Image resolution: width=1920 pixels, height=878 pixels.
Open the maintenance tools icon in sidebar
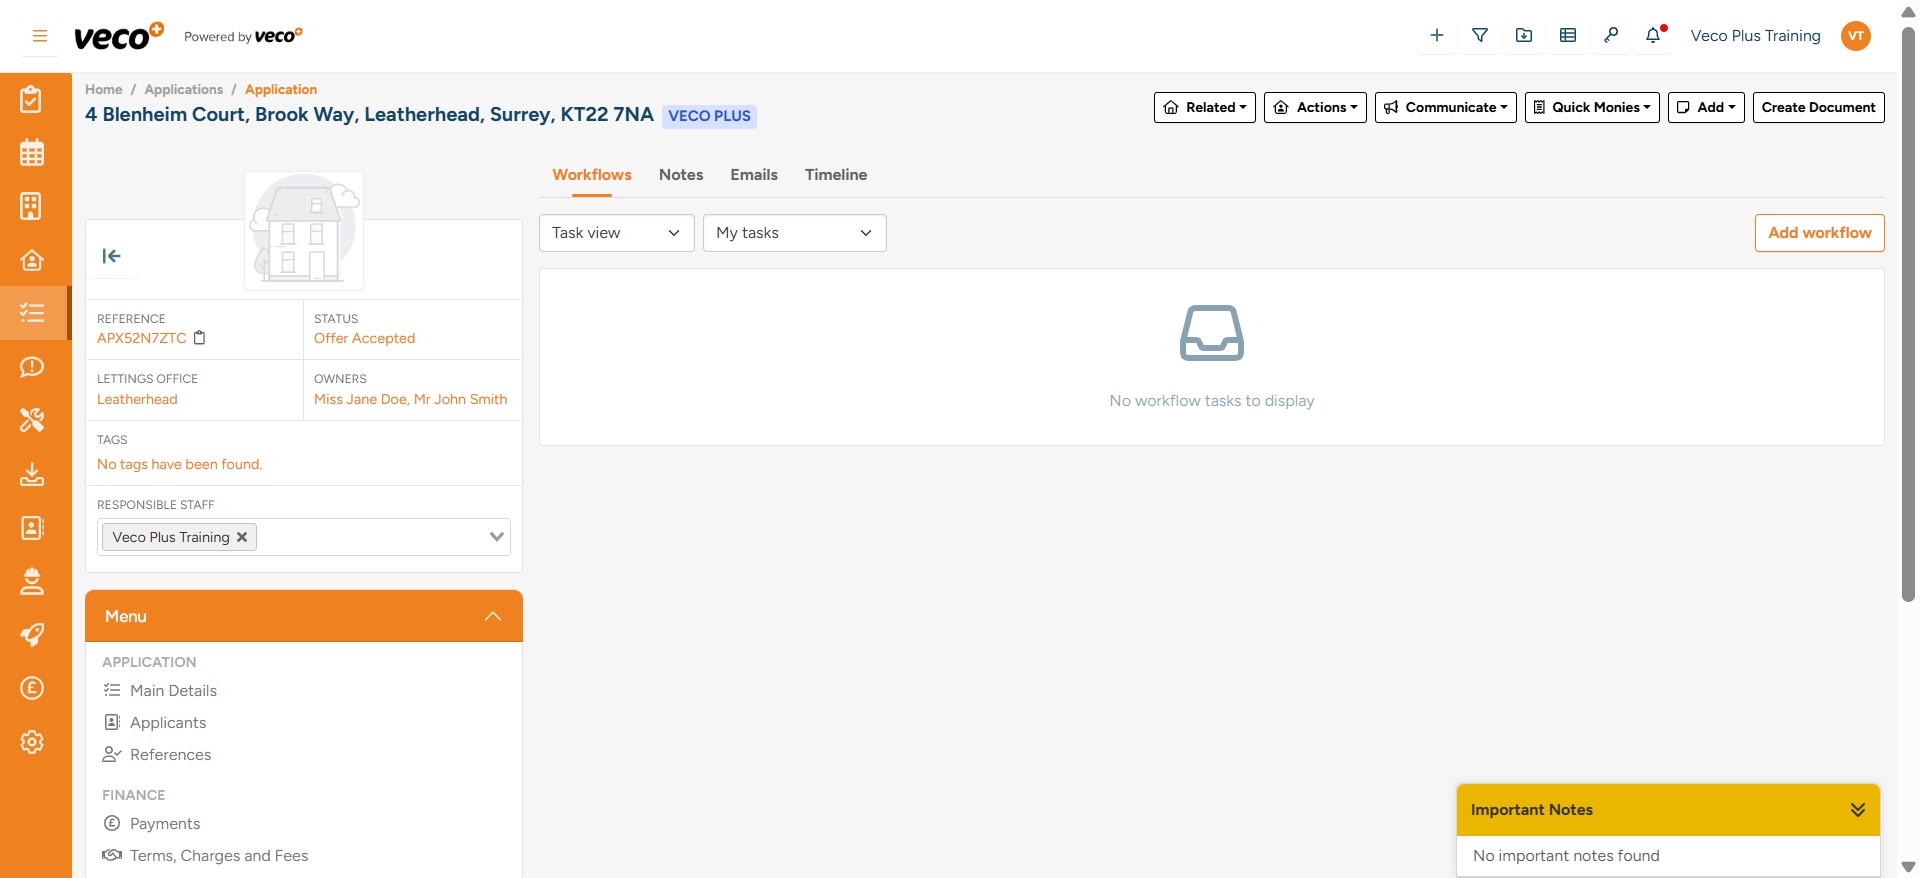pyautogui.click(x=32, y=420)
